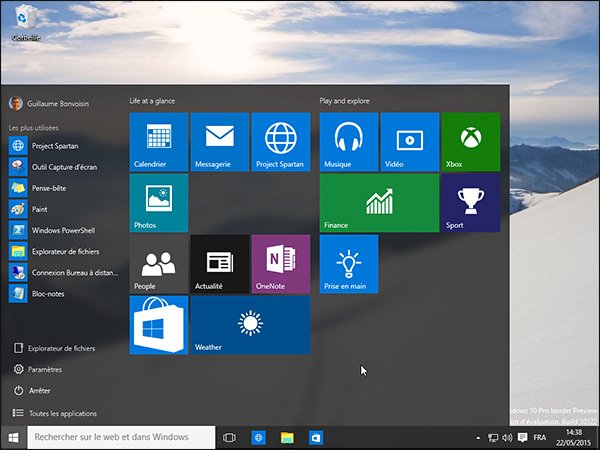Open Project Spartan from the taskbar
The width and height of the screenshot is (600, 450).
(259, 437)
